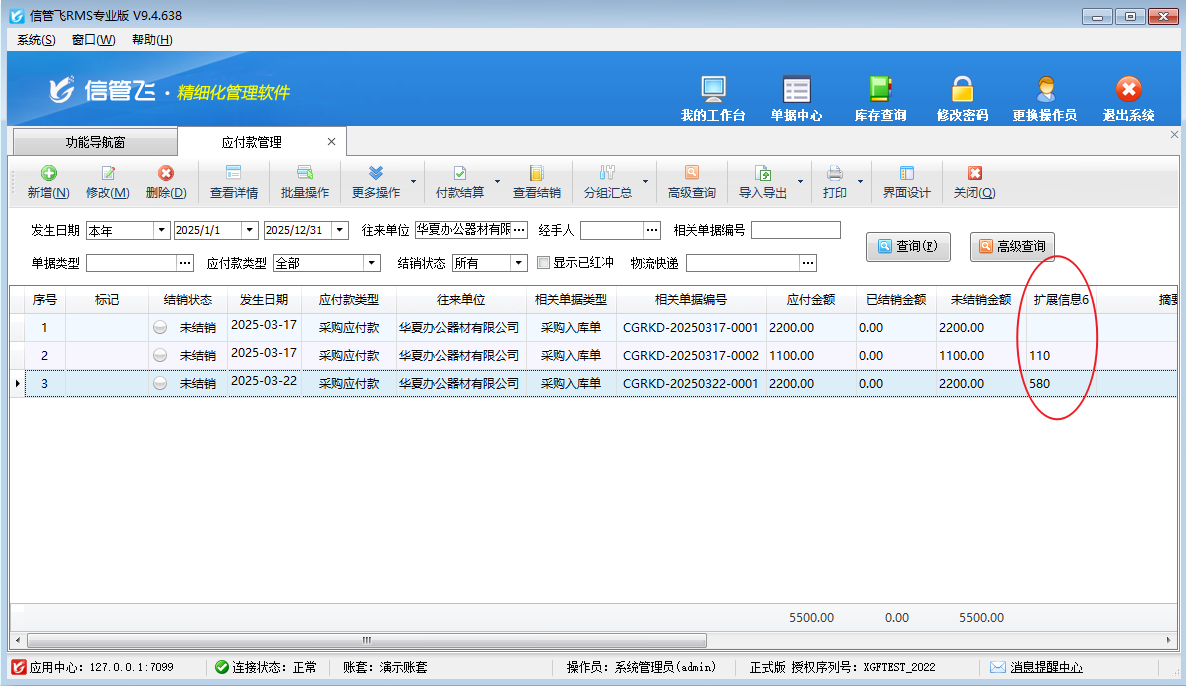Open 查看详情 (View Details) icon
This screenshot has width=1186, height=686.
pos(233,174)
